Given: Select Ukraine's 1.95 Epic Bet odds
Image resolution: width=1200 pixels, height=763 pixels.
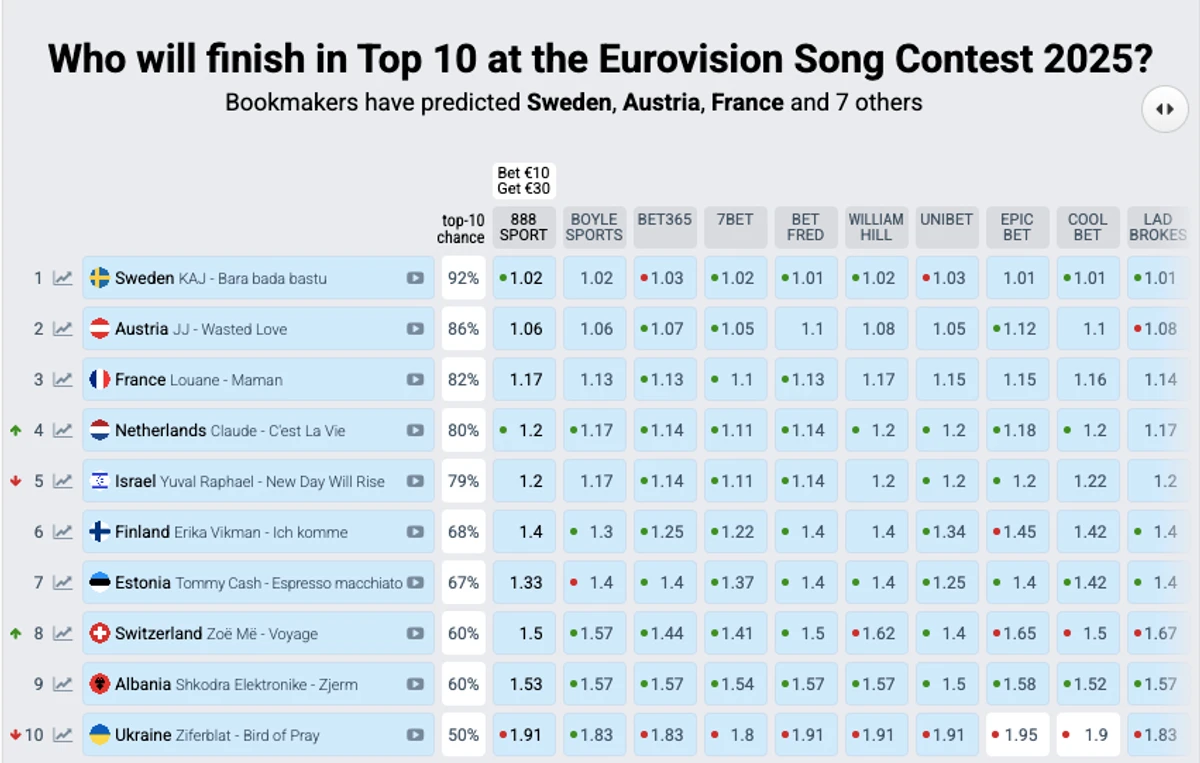Looking at the screenshot, I should pos(1018,735).
